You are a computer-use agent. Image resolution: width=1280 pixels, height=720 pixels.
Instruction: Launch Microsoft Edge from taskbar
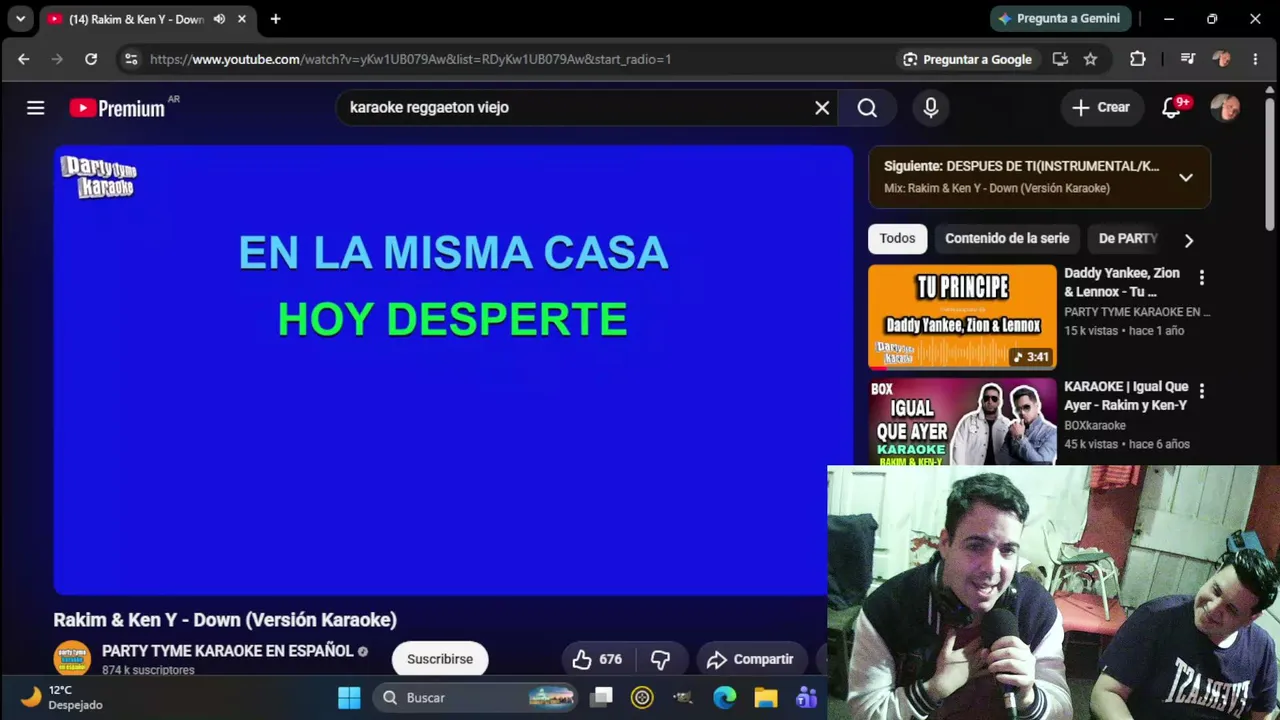coord(724,698)
